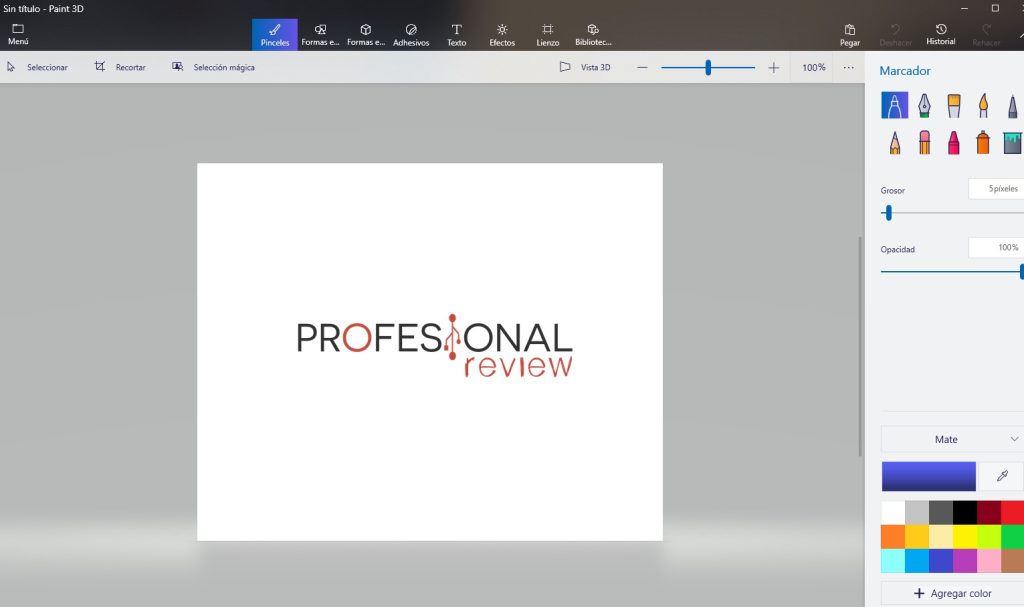Open the Menú folder button
The image size is (1024, 607).
(x=18, y=34)
